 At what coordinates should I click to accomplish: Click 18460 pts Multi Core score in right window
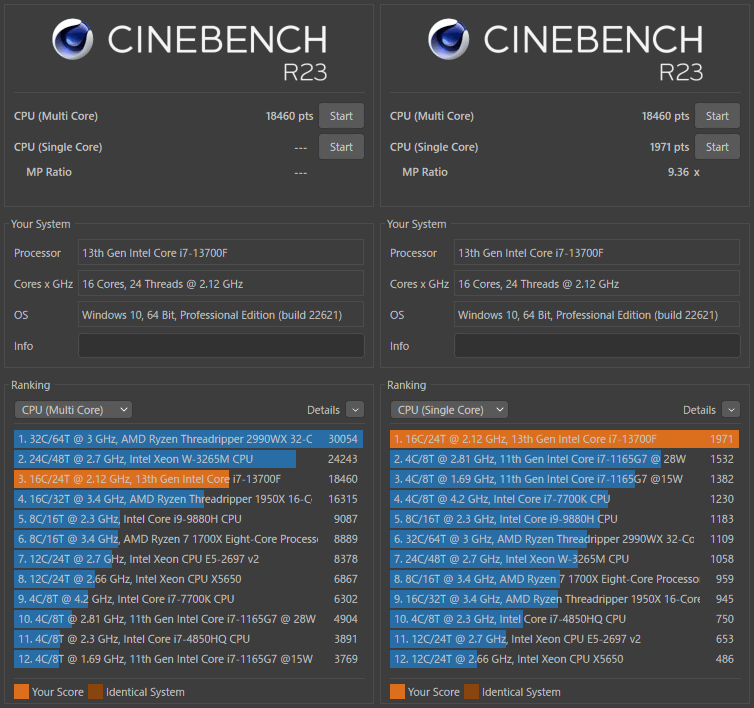[666, 116]
